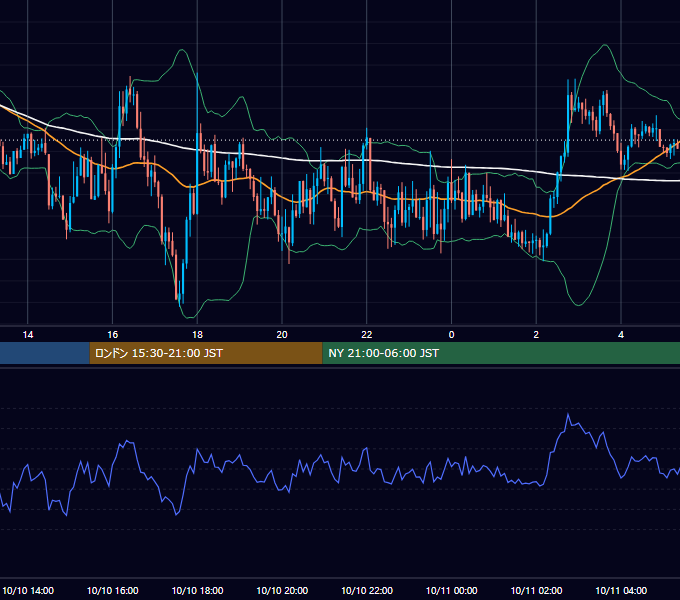Click the 16 hour axis label

112,335
